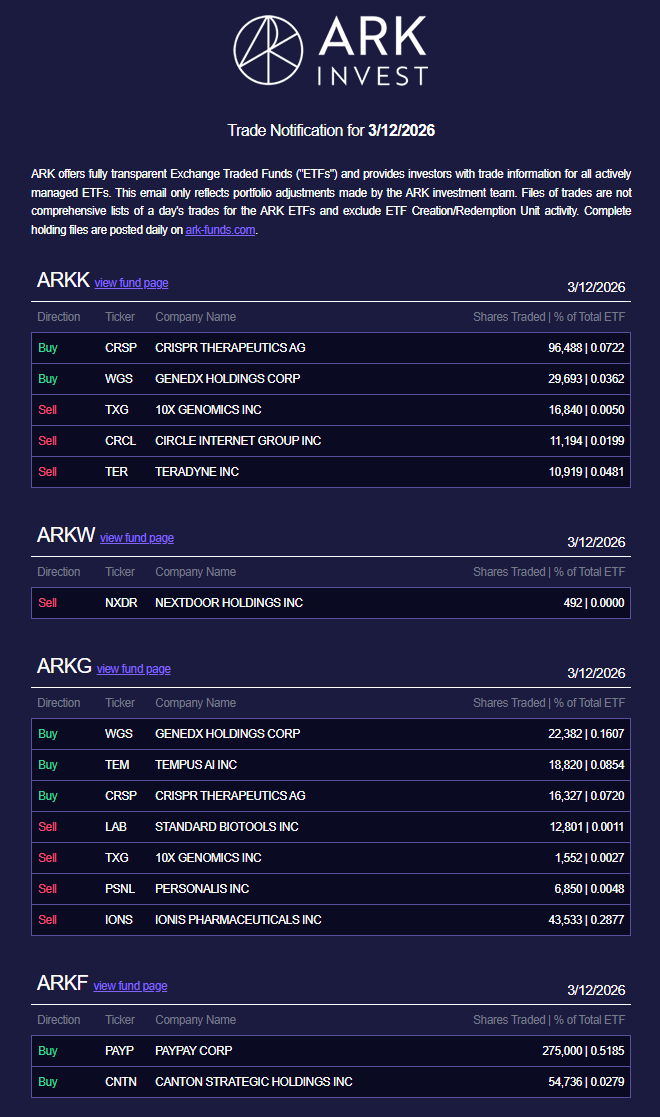The width and height of the screenshot is (660, 1117).
Task: Click CIRCLE INTERNET GROUP INC row text
Action: click(x=238, y=441)
